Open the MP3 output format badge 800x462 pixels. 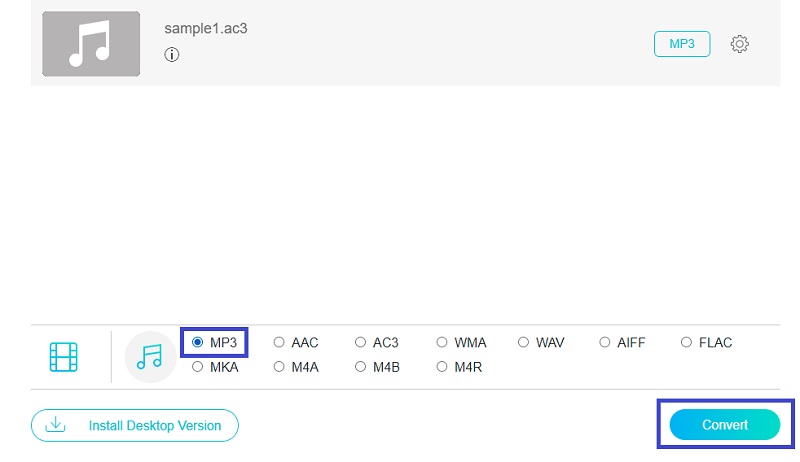tap(681, 44)
